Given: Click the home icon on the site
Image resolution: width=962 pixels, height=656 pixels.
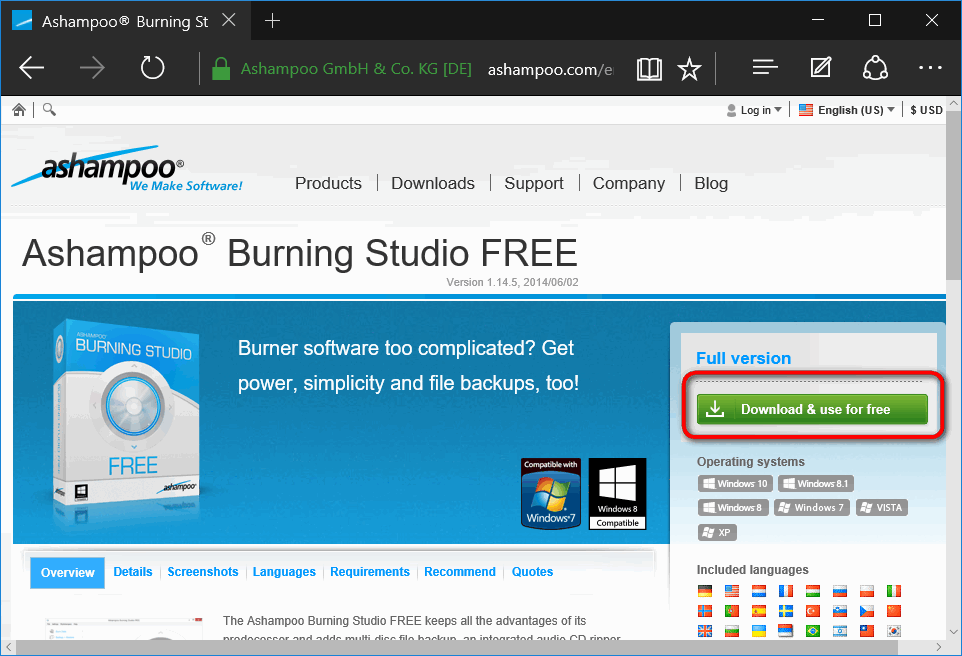Looking at the screenshot, I should 19,109.
